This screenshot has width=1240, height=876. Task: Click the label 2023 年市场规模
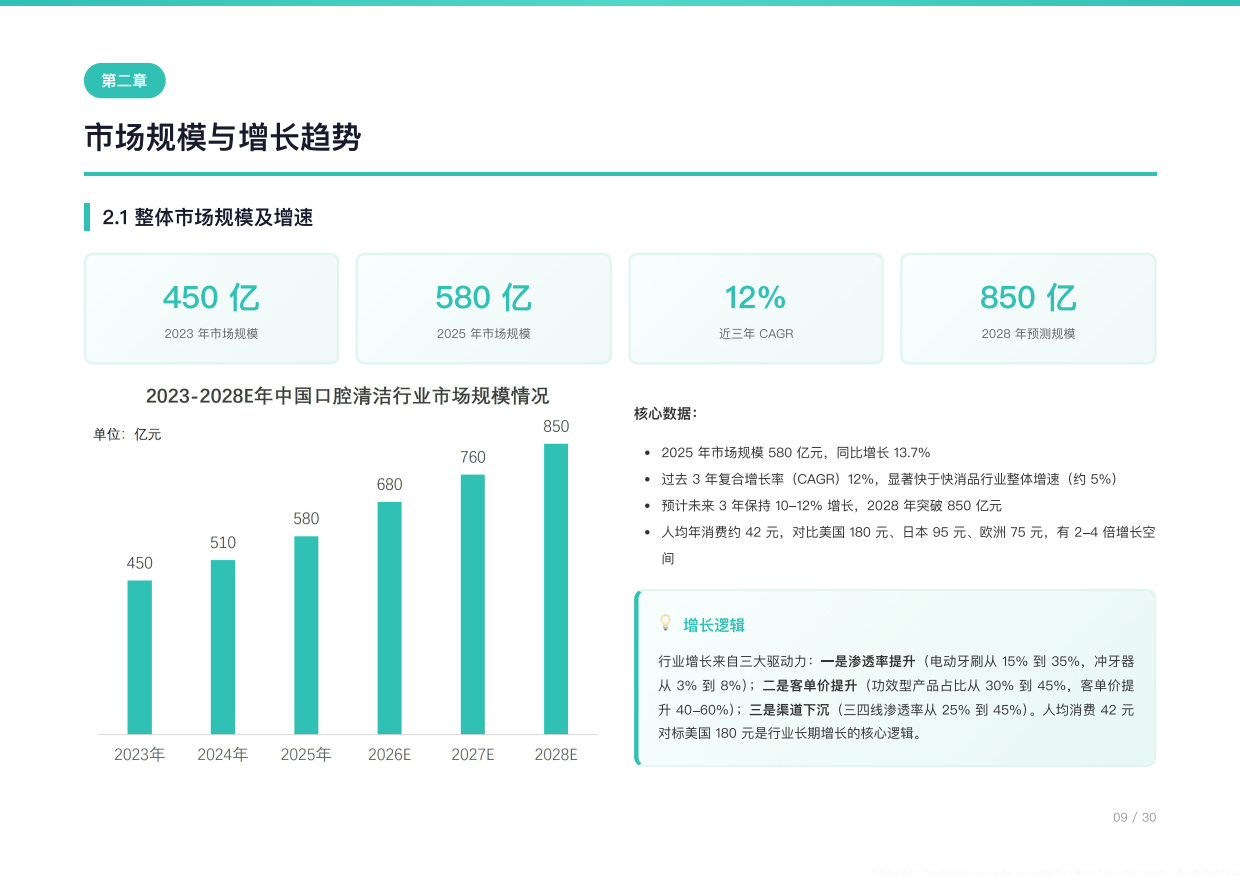tap(212, 334)
